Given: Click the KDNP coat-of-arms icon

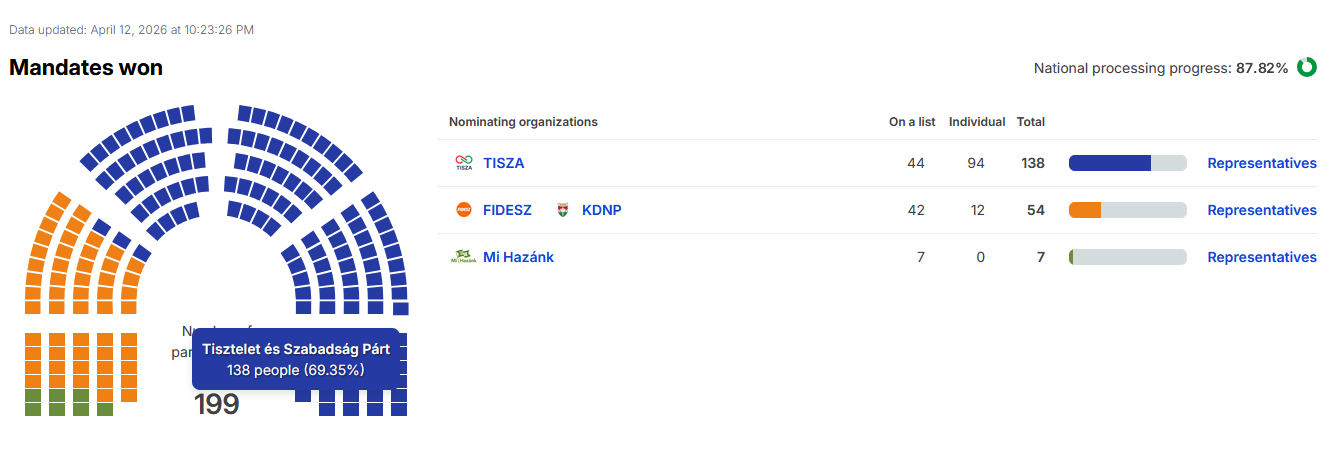Looking at the screenshot, I should pyautogui.click(x=563, y=210).
